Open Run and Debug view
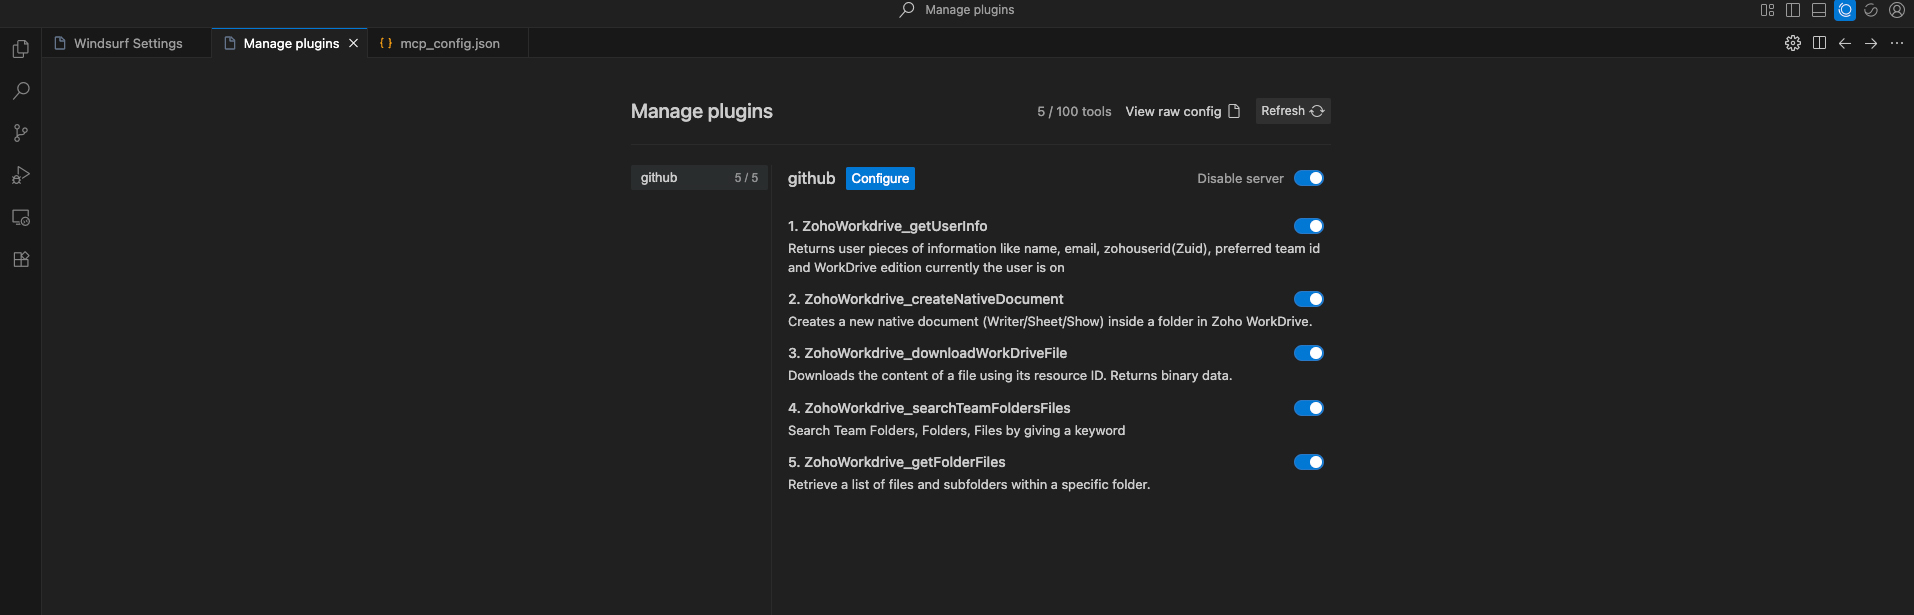The image size is (1914, 615). point(20,175)
